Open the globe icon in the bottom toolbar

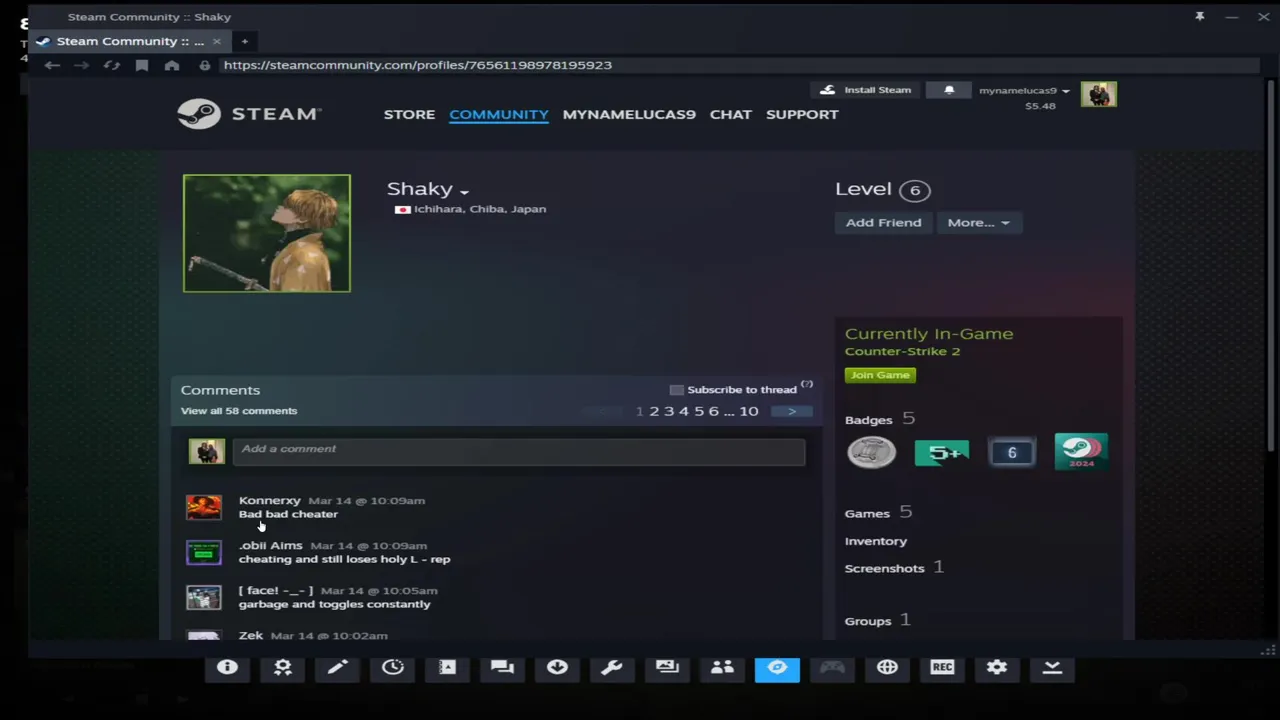(x=887, y=667)
